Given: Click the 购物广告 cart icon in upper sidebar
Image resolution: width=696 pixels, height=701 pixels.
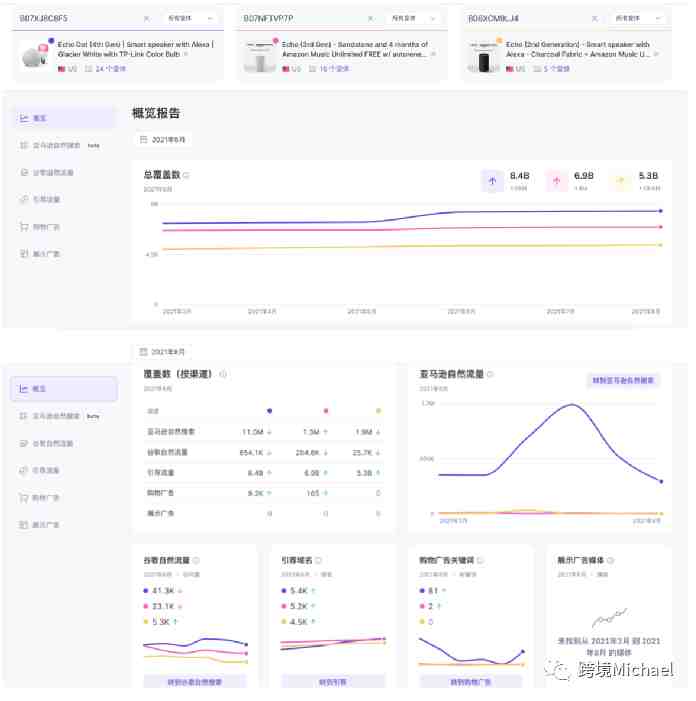Looking at the screenshot, I should [23, 227].
